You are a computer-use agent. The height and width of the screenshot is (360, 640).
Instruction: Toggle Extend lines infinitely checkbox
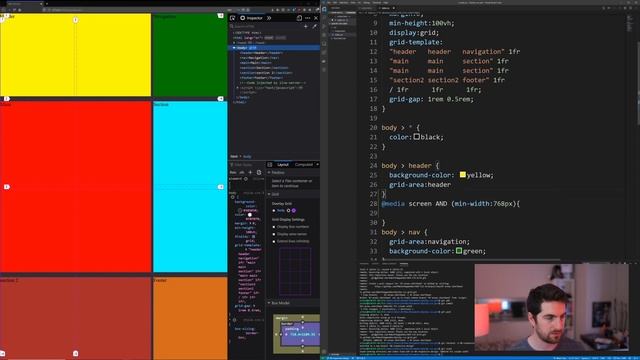coord(274,242)
